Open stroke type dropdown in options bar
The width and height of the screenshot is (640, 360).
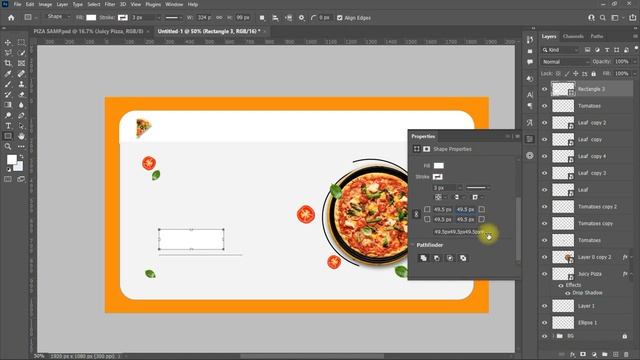(173, 18)
